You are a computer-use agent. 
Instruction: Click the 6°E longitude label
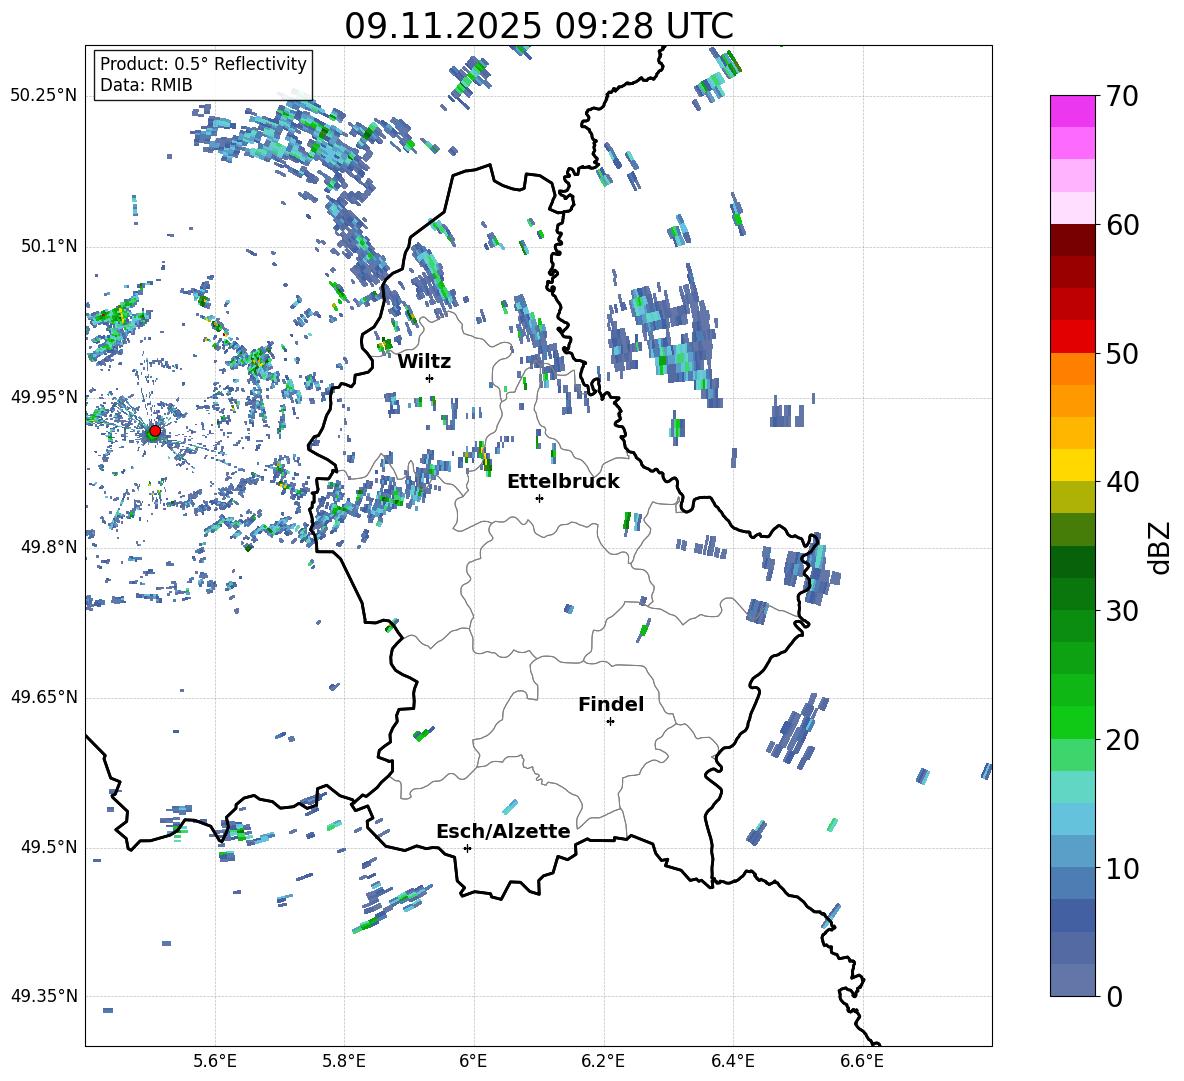pos(473,1061)
